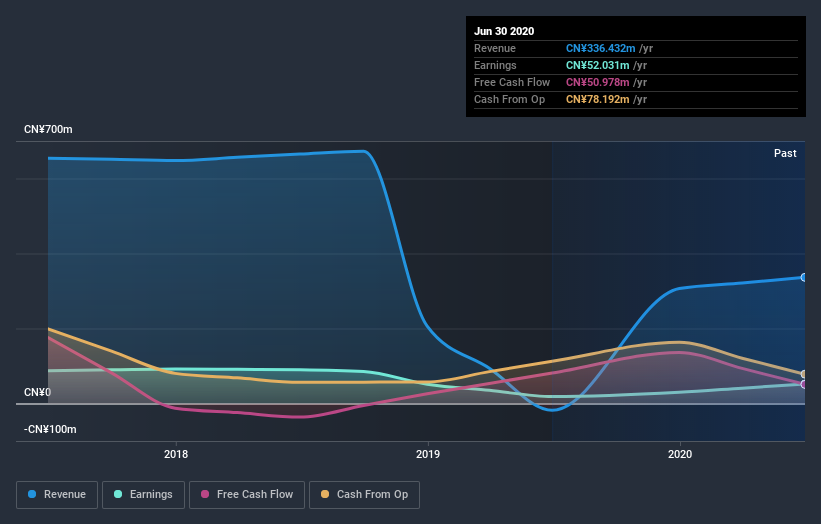Image resolution: width=821 pixels, height=524 pixels.
Task: Click the CN¥52.031m earnings value
Action: 597,65
